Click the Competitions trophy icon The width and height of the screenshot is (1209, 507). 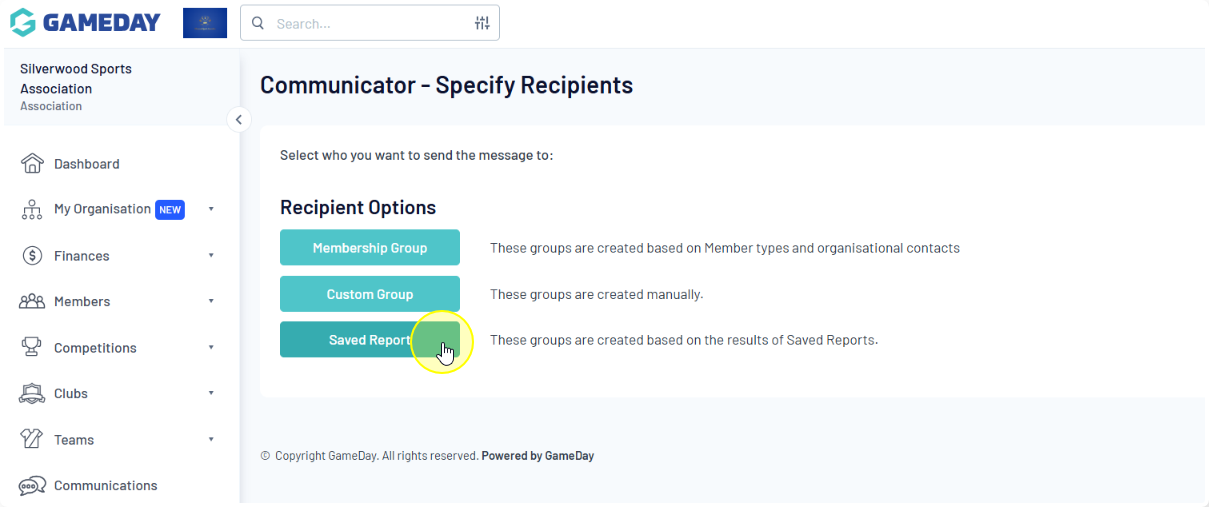click(x=33, y=348)
